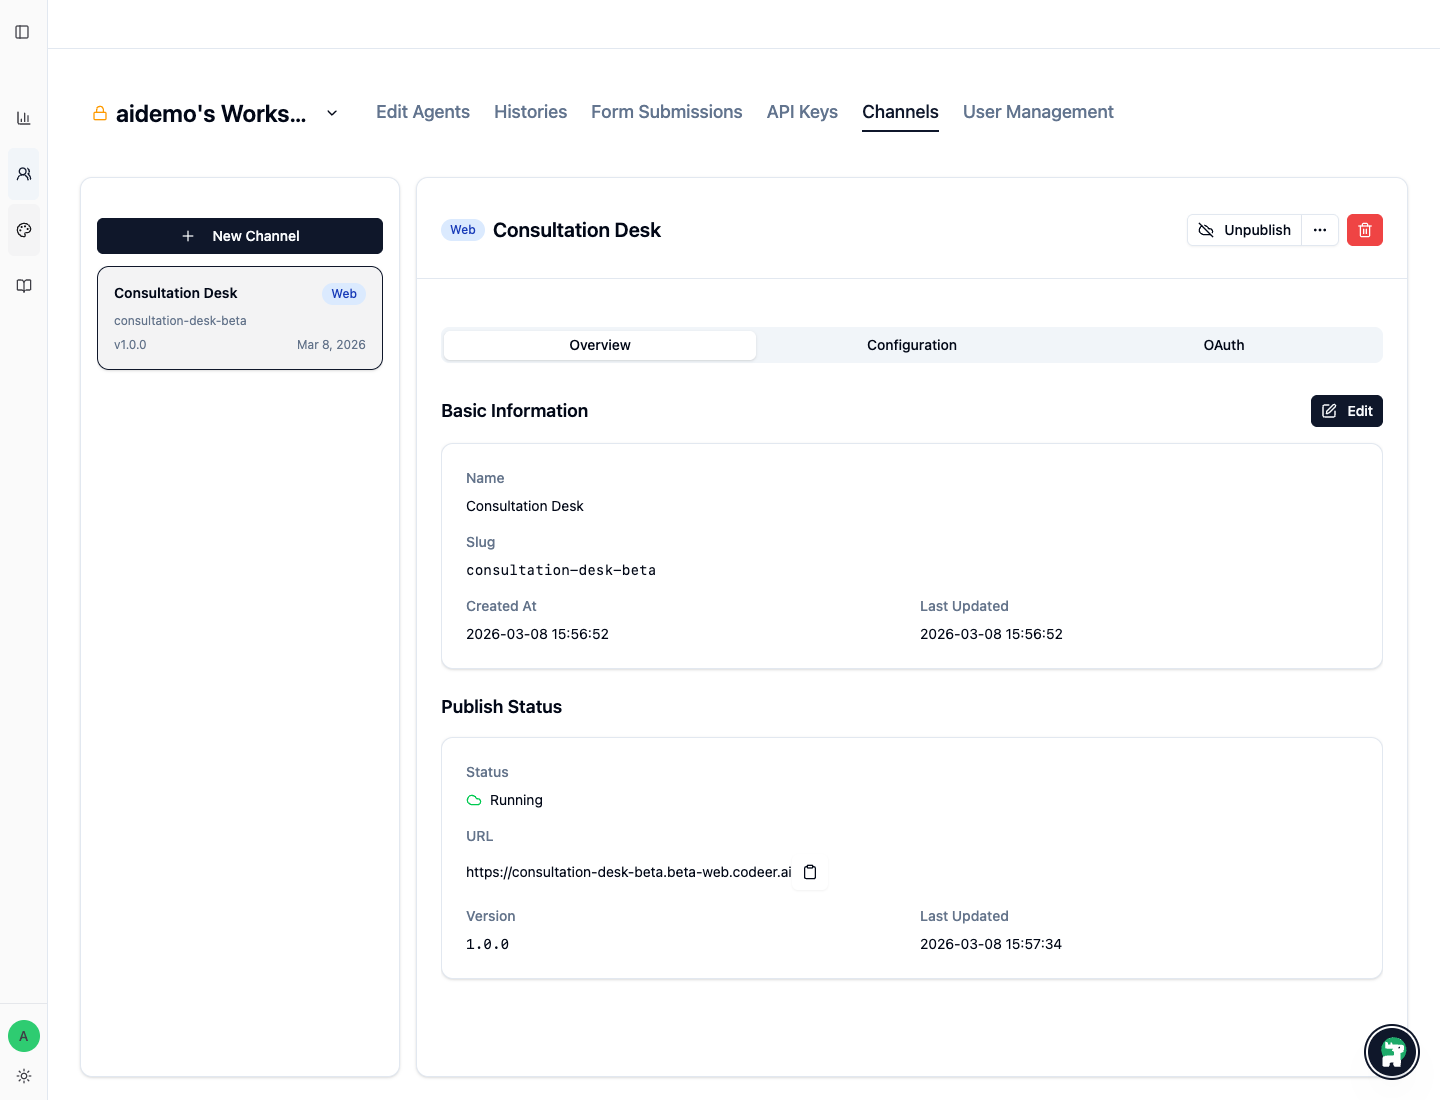Collapse the left sidebar panel
Screen dimensions: 1440x1100
[x=23, y=31]
